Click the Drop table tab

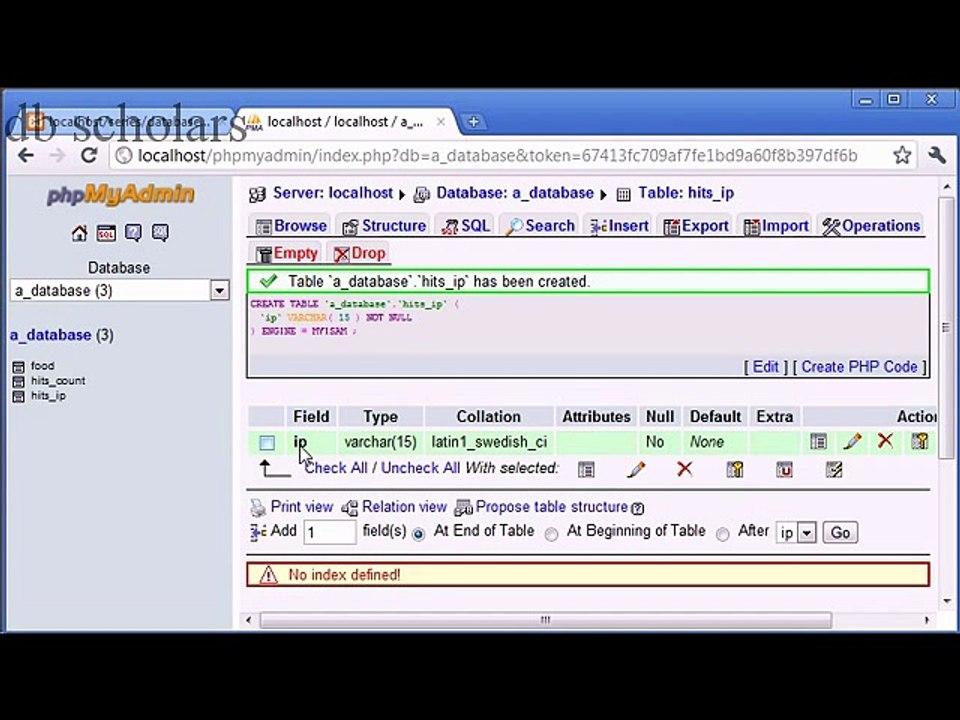point(359,253)
